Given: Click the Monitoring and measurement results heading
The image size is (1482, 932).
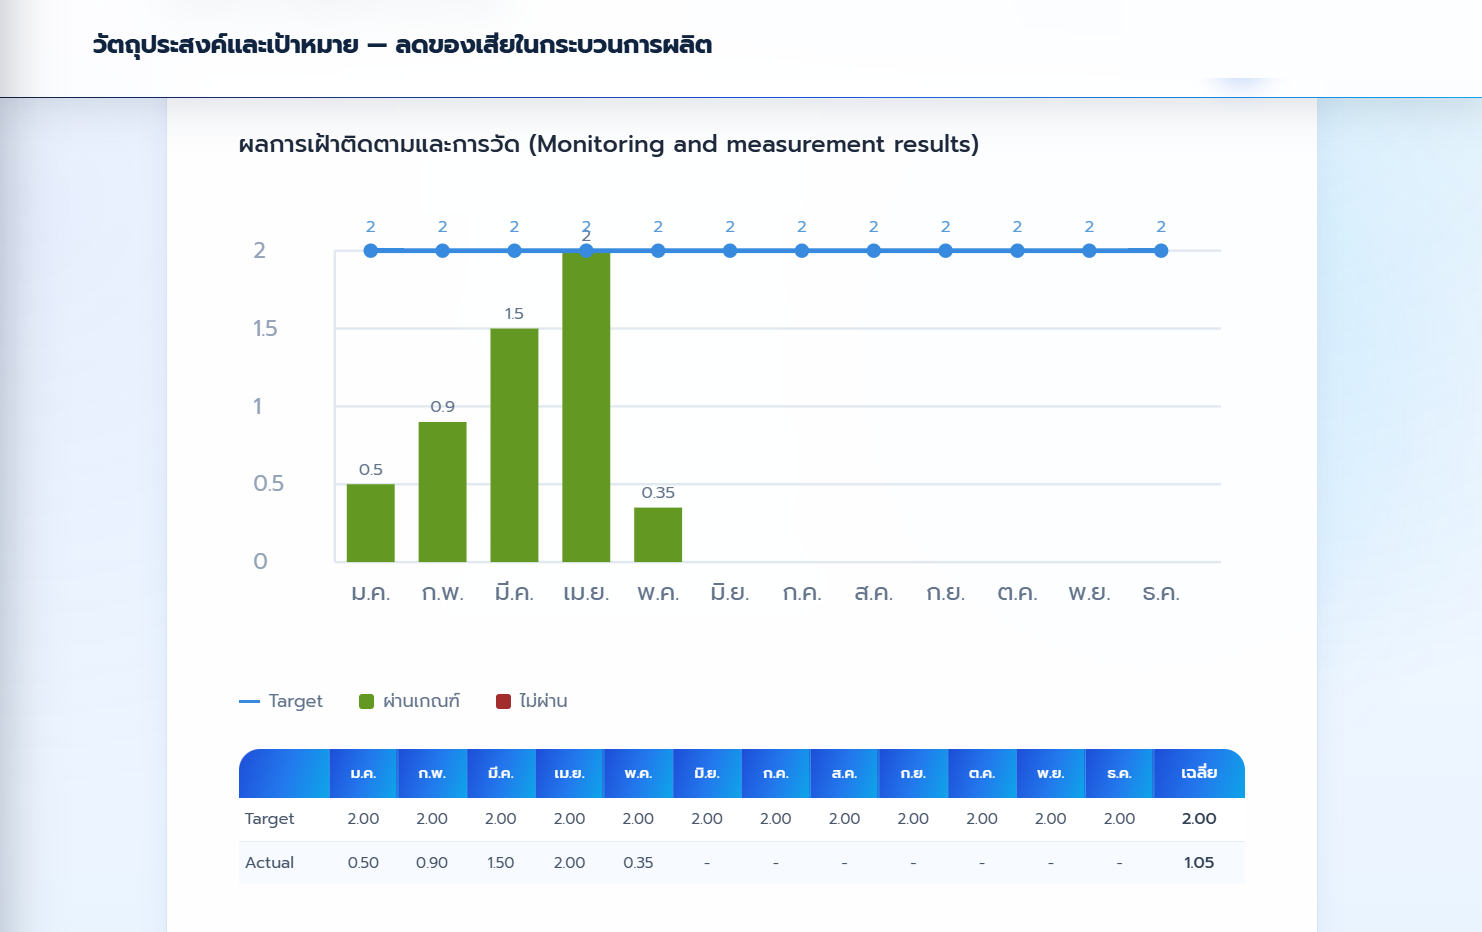Looking at the screenshot, I should tap(608, 144).
